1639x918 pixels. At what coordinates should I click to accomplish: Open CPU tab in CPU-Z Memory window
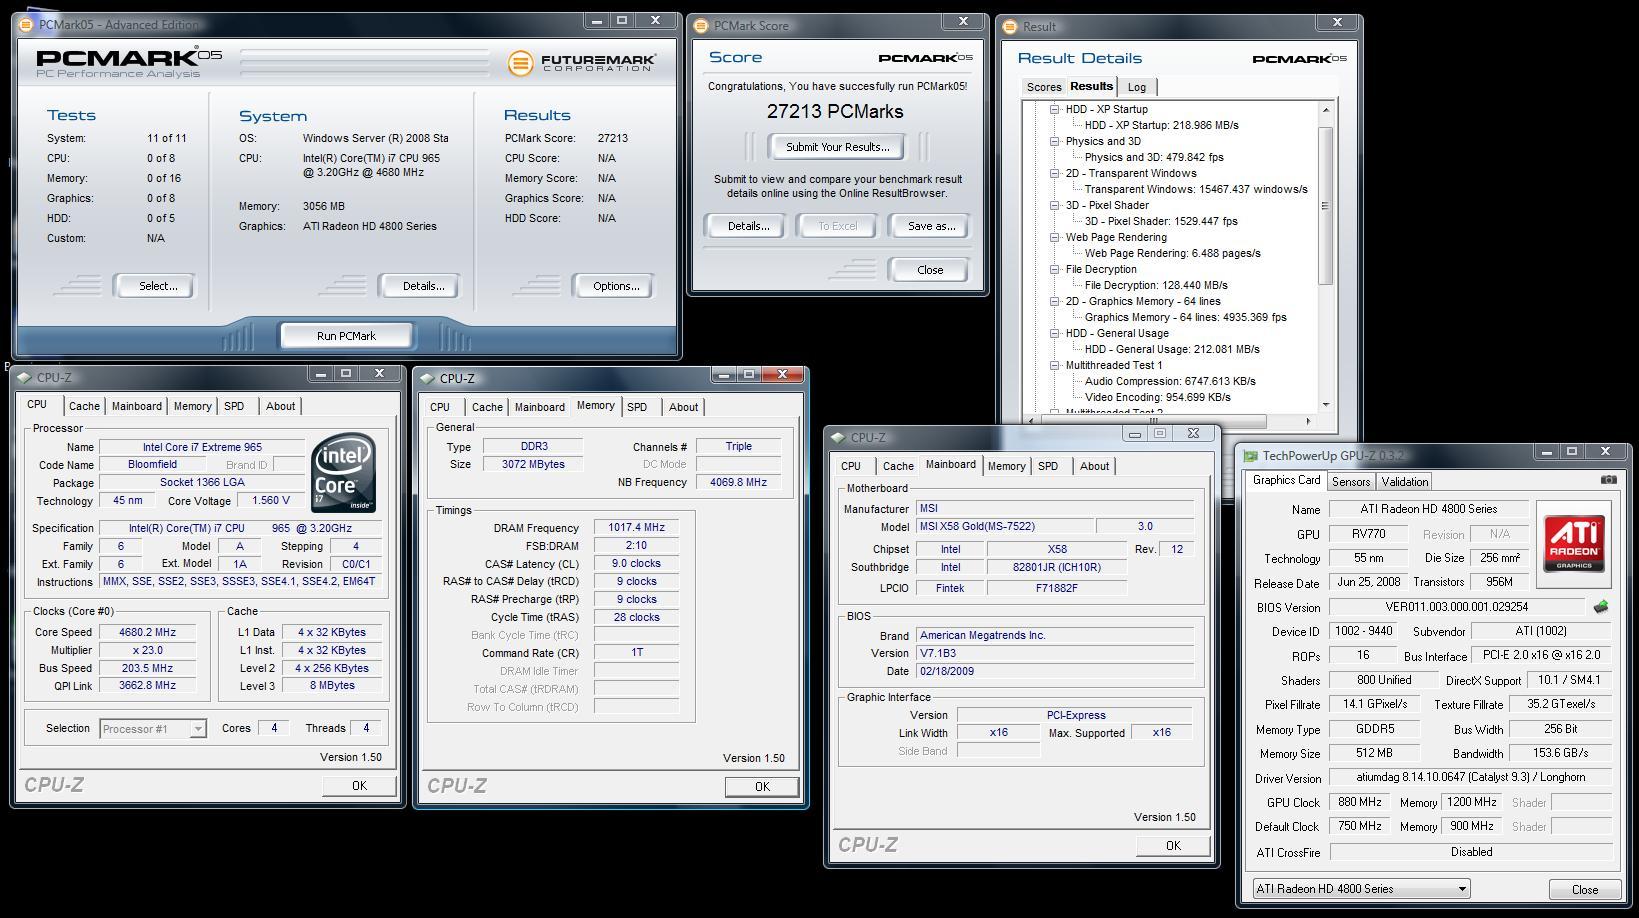click(440, 407)
